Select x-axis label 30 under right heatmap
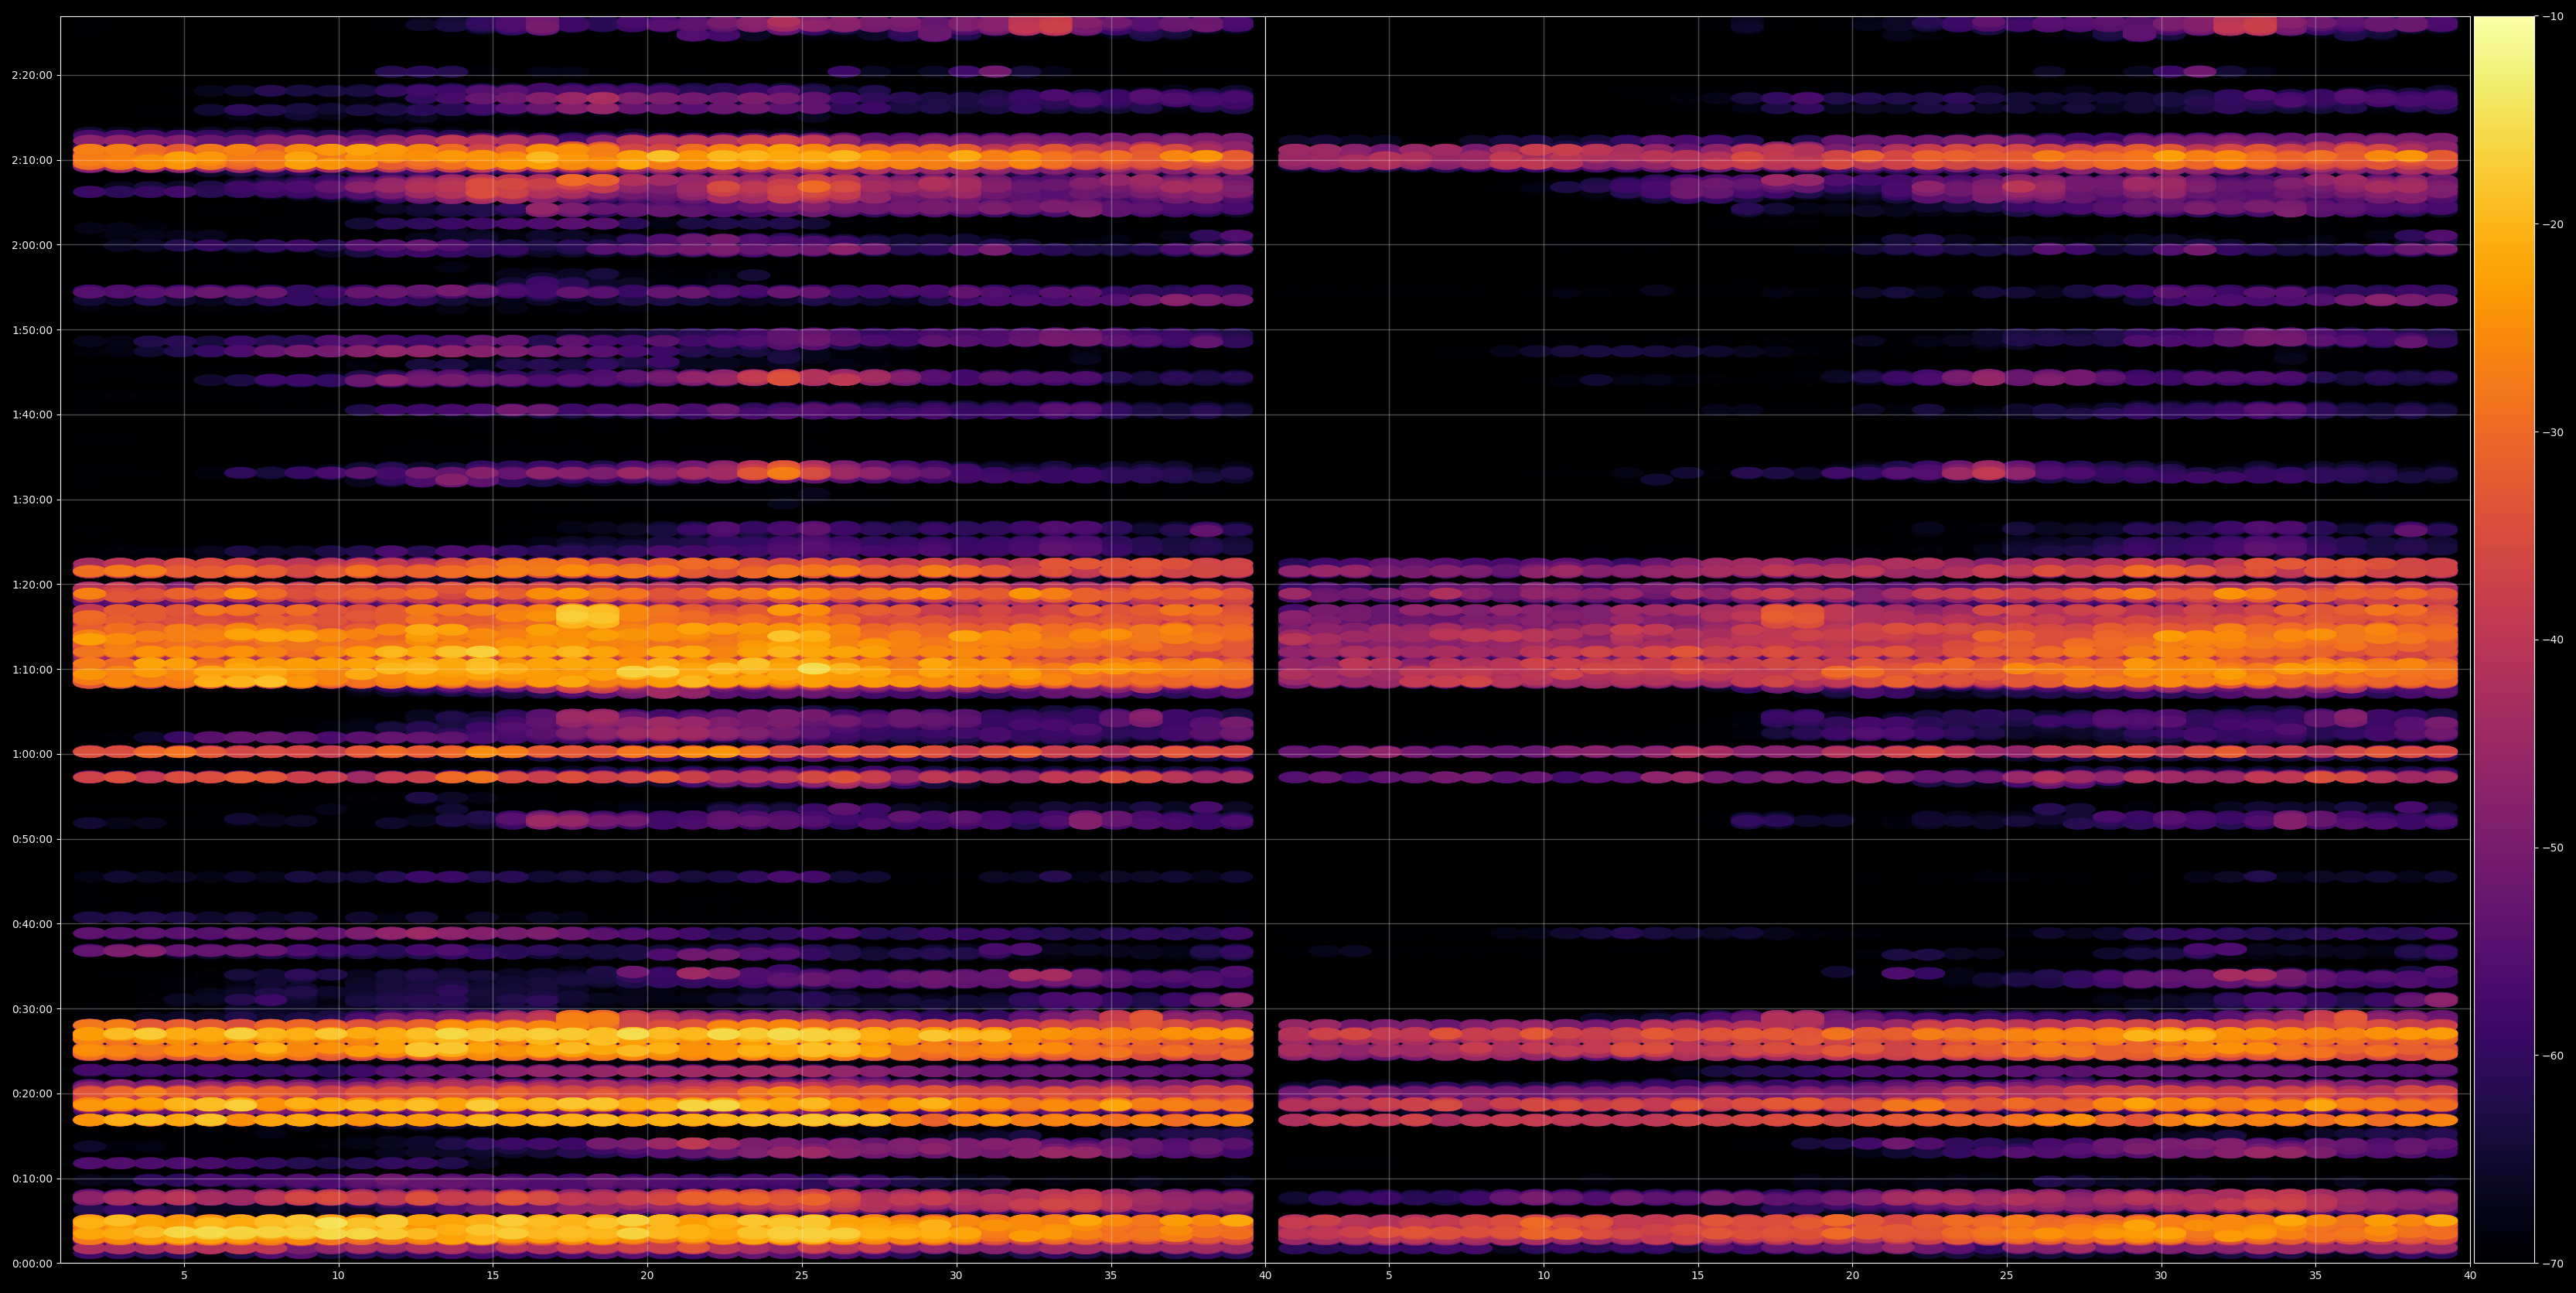 2161,1276
